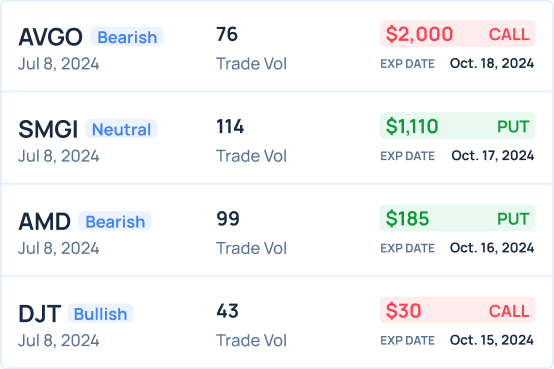Click the Oct. 16, 2024 expiration date

[x=492, y=248]
